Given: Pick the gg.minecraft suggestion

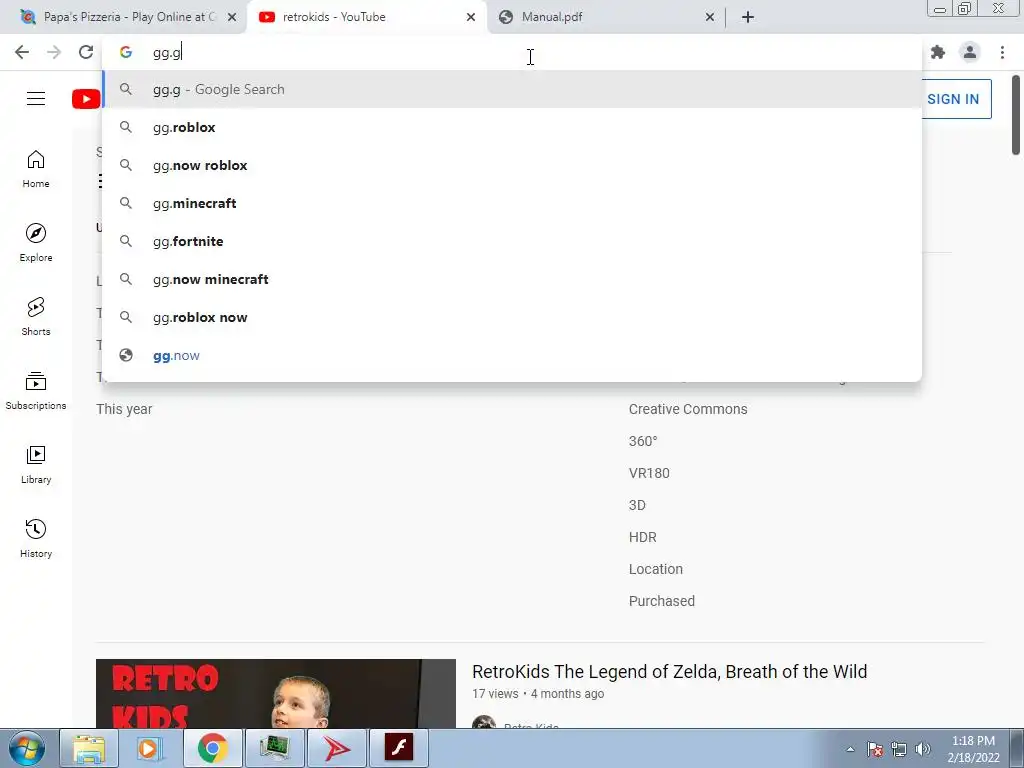Looking at the screenshot, I should (x=512, y=203).
